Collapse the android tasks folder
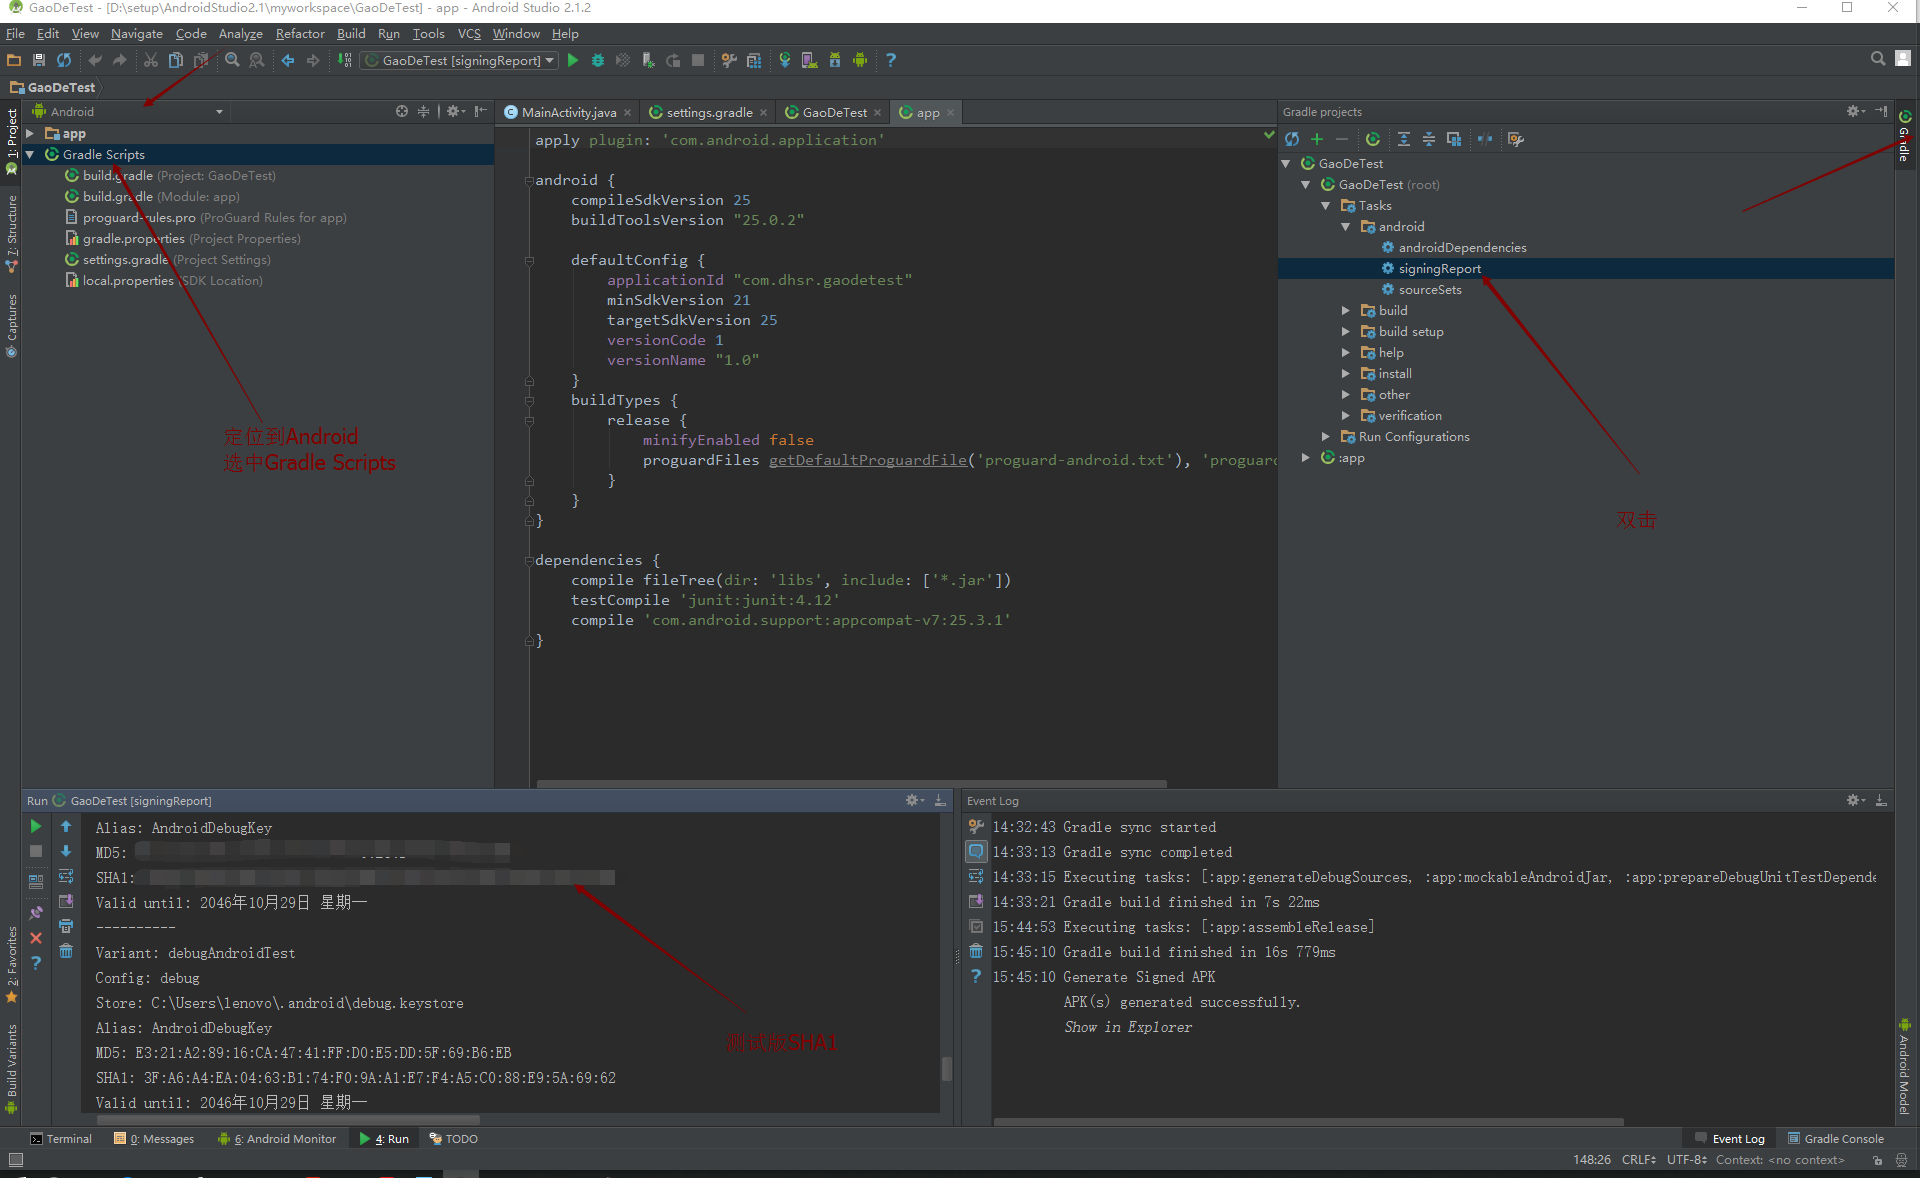 (x=1346, y=226)
